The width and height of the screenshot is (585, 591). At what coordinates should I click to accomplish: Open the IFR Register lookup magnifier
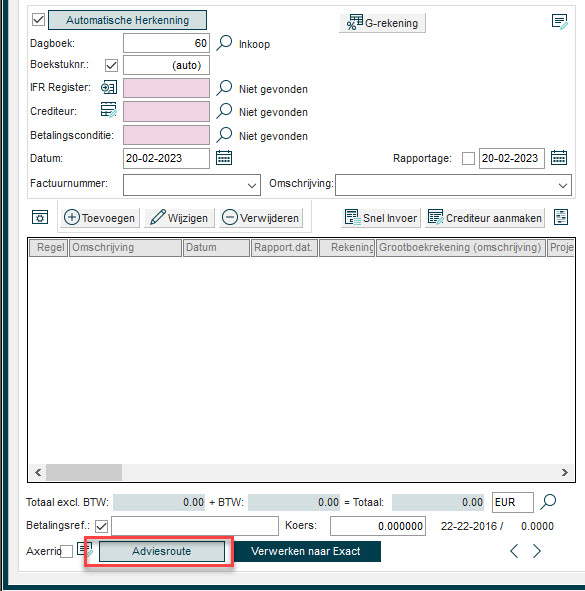point(224,88)
